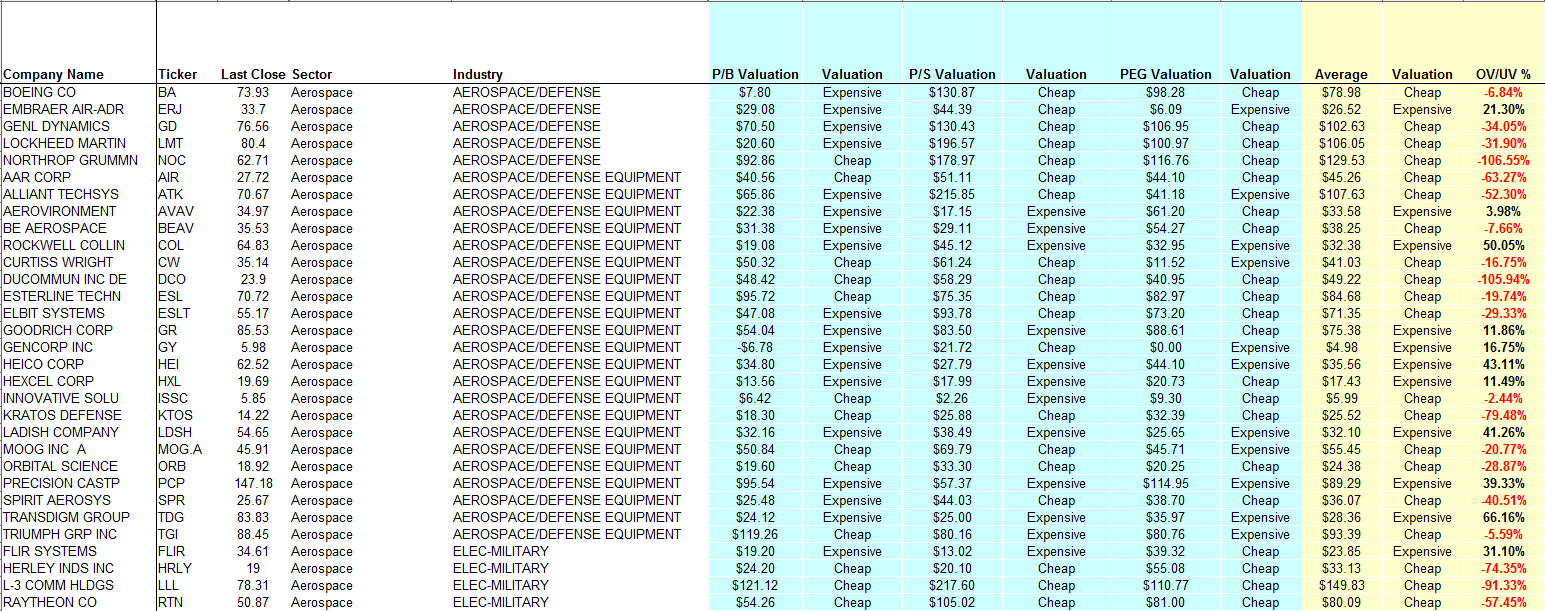Select P/S value $215.85
The width and height of the screenshot is (1545, 611).
click(x=952, y=194)
